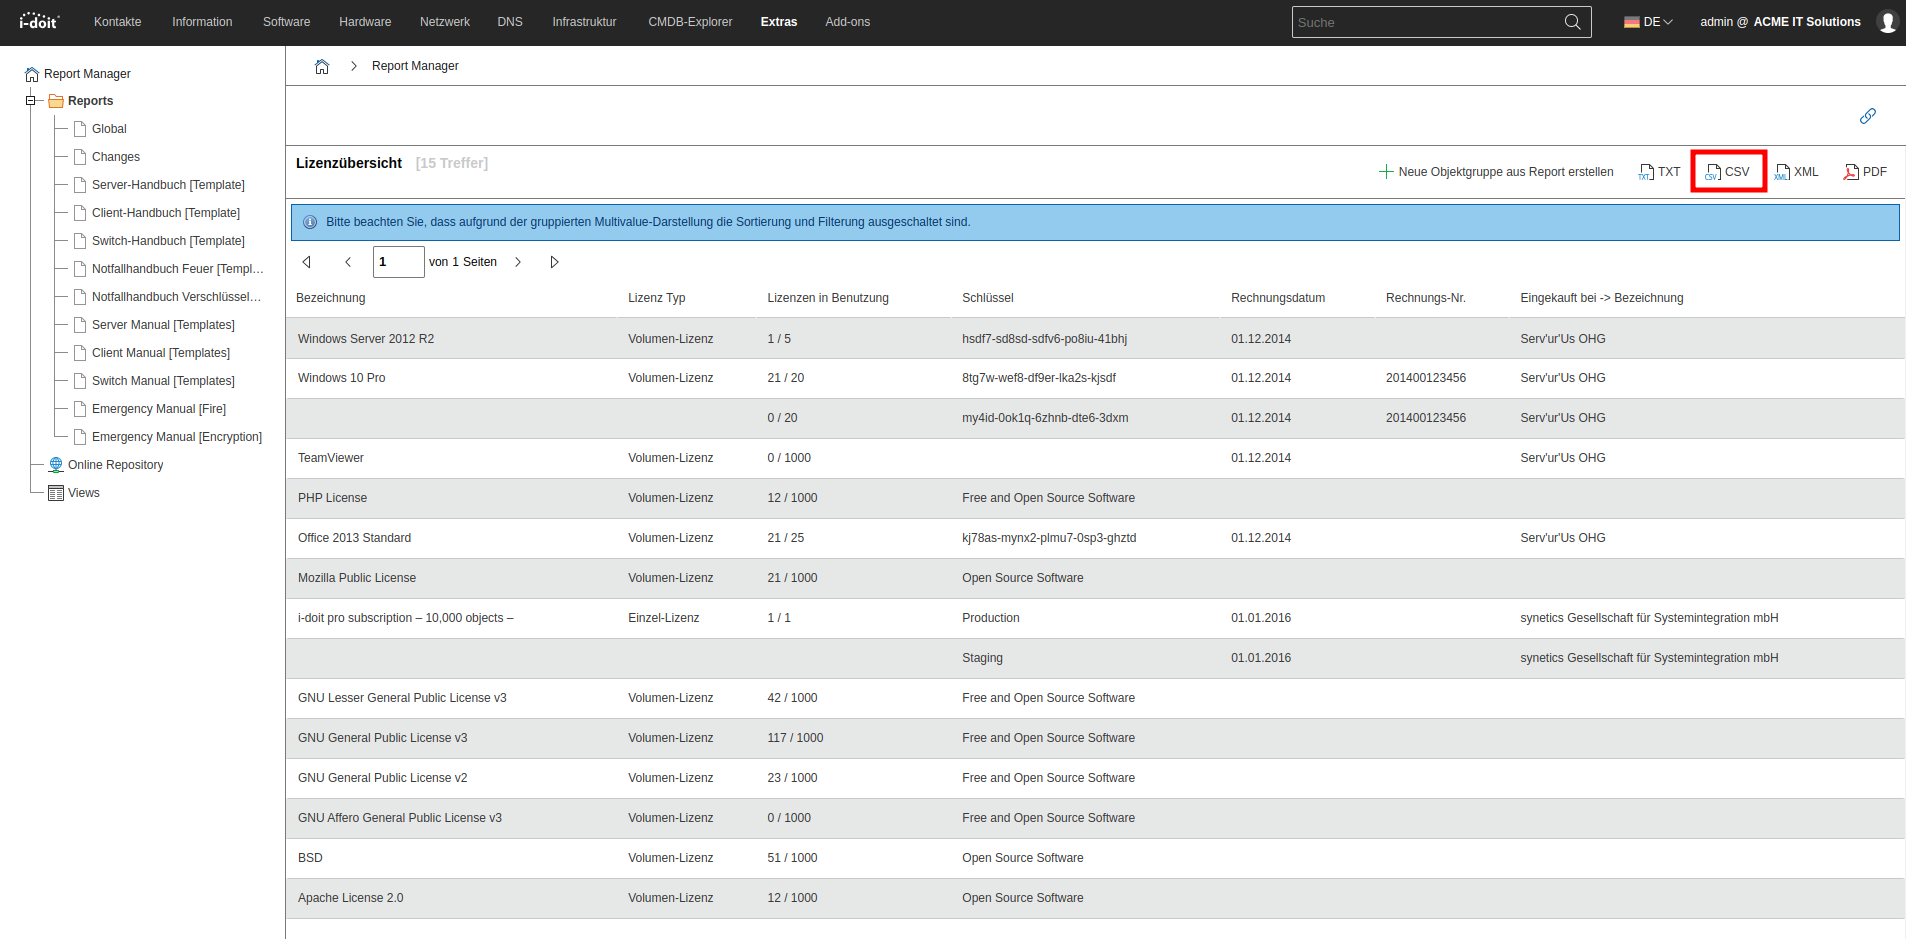Click the page number input field

tap(398, 262)
